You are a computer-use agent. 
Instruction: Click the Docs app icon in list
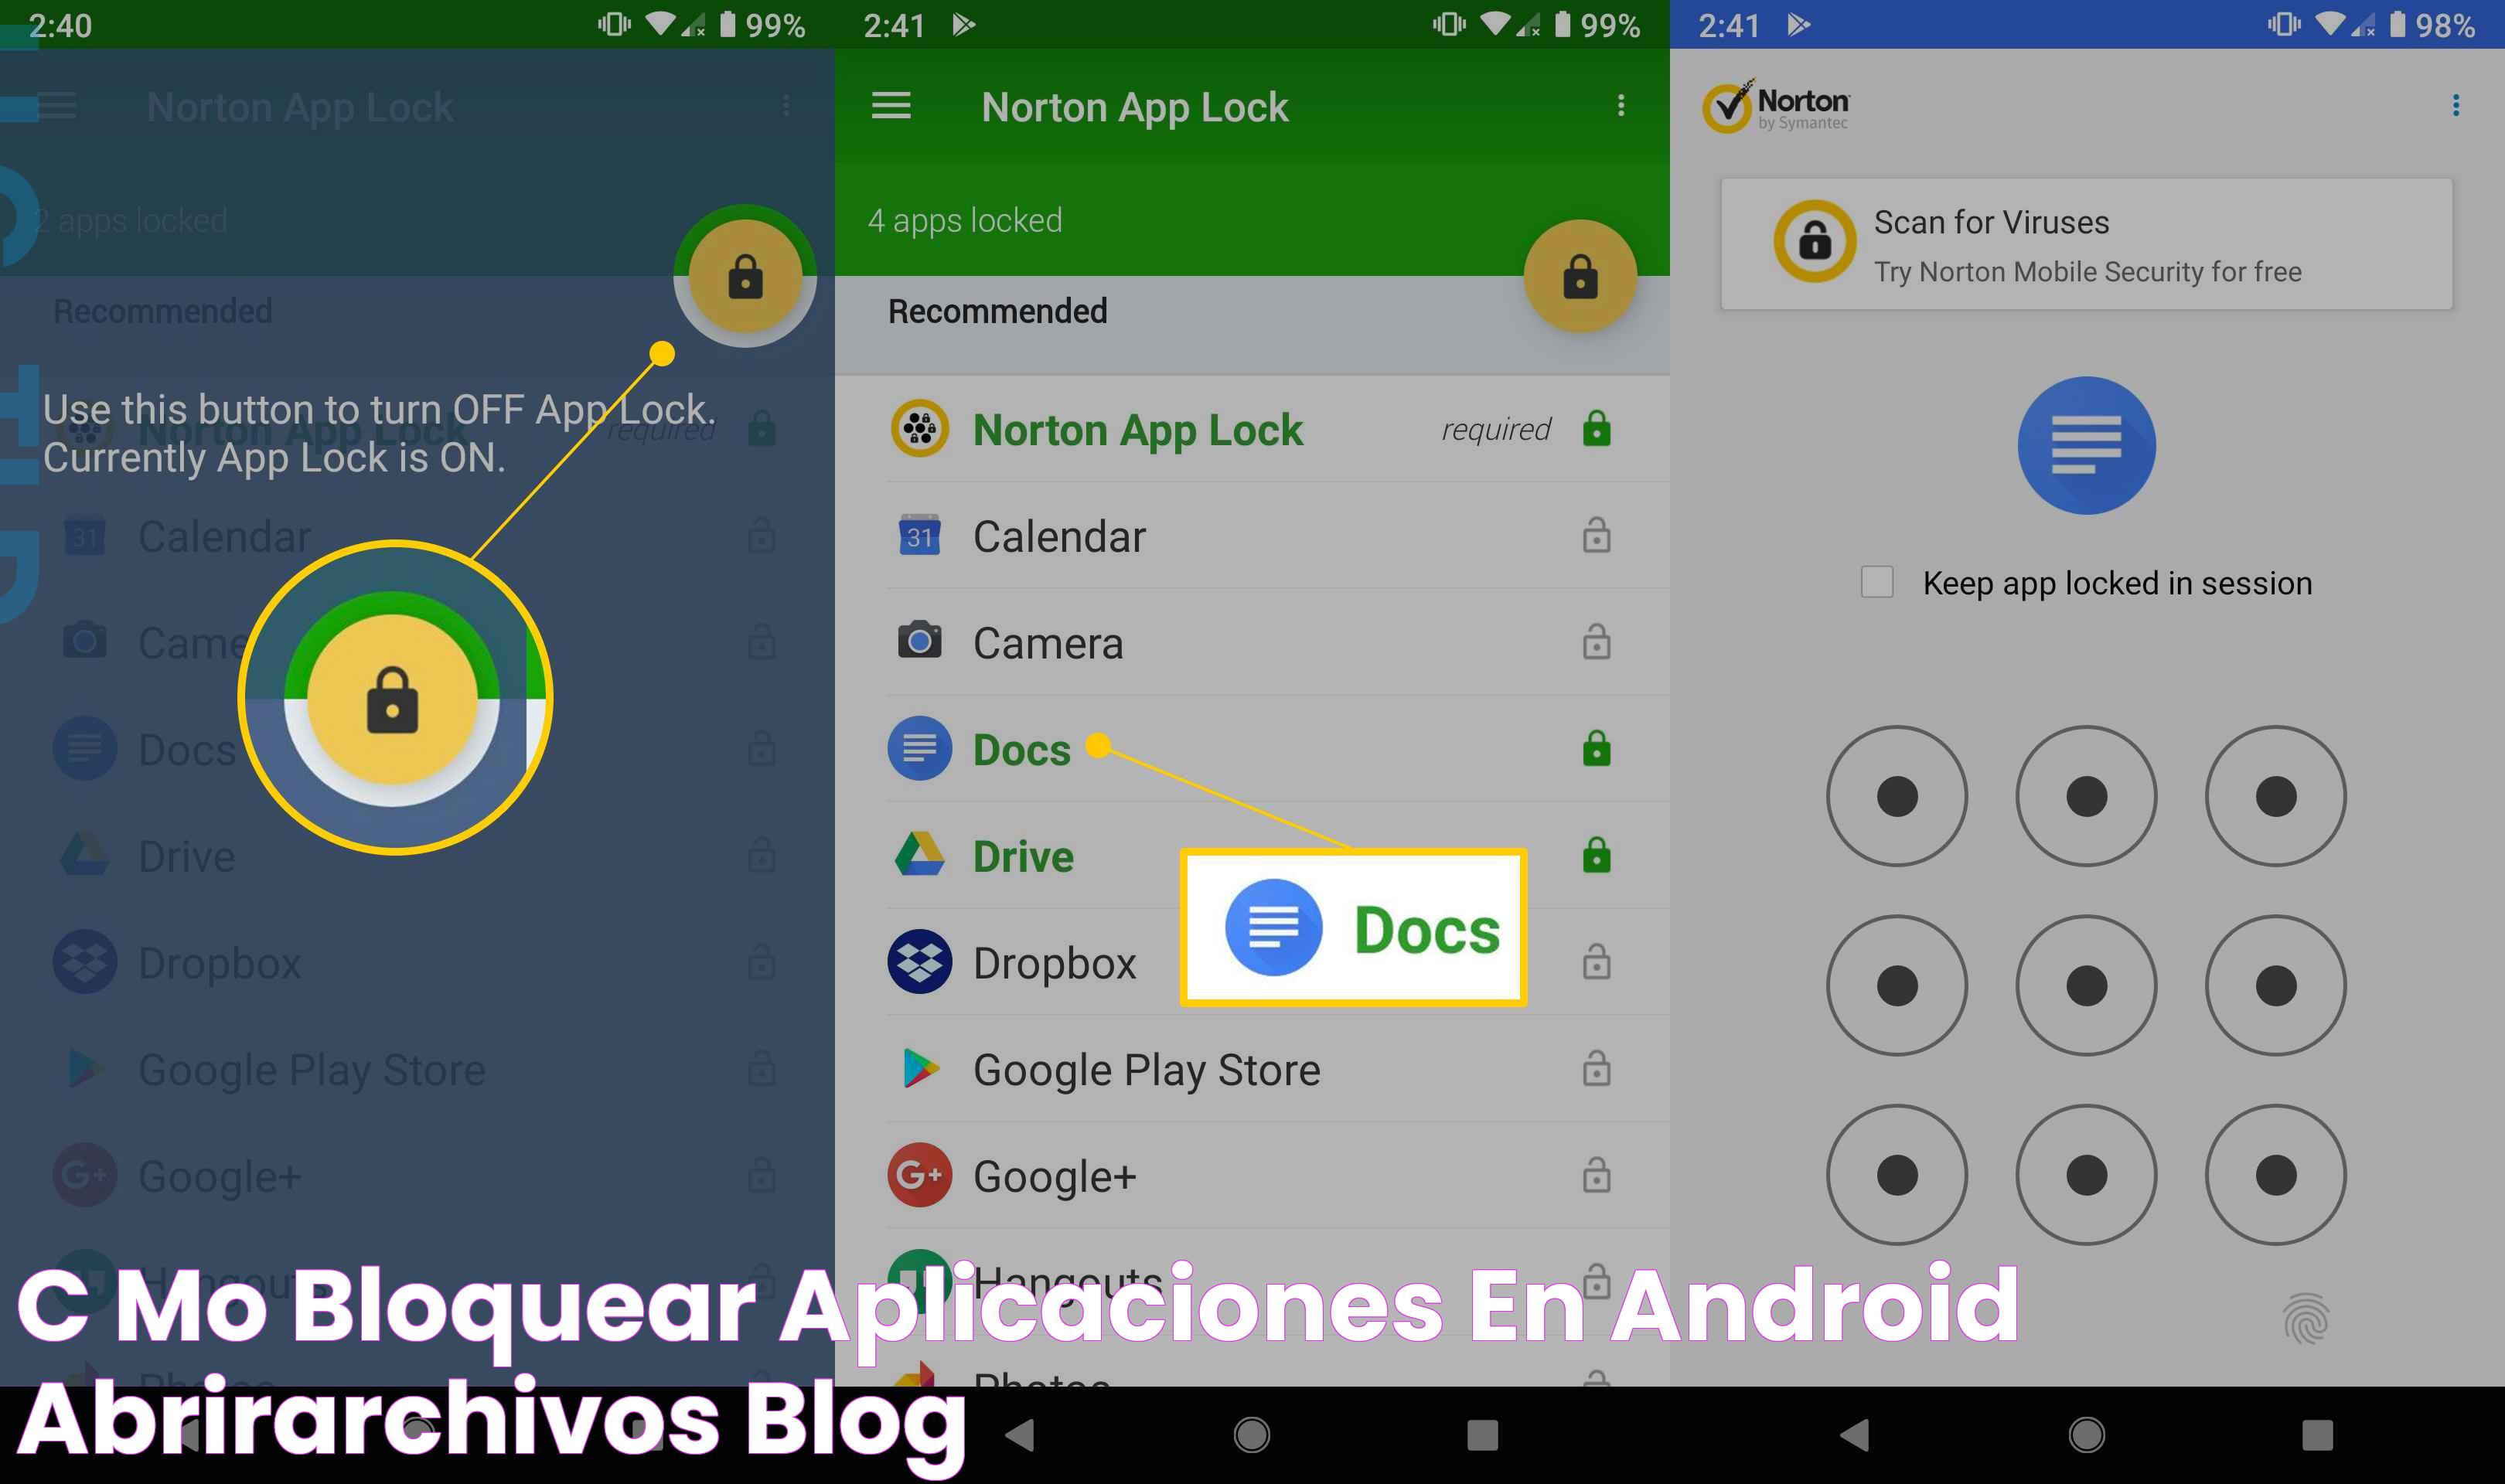coord(917,751)
